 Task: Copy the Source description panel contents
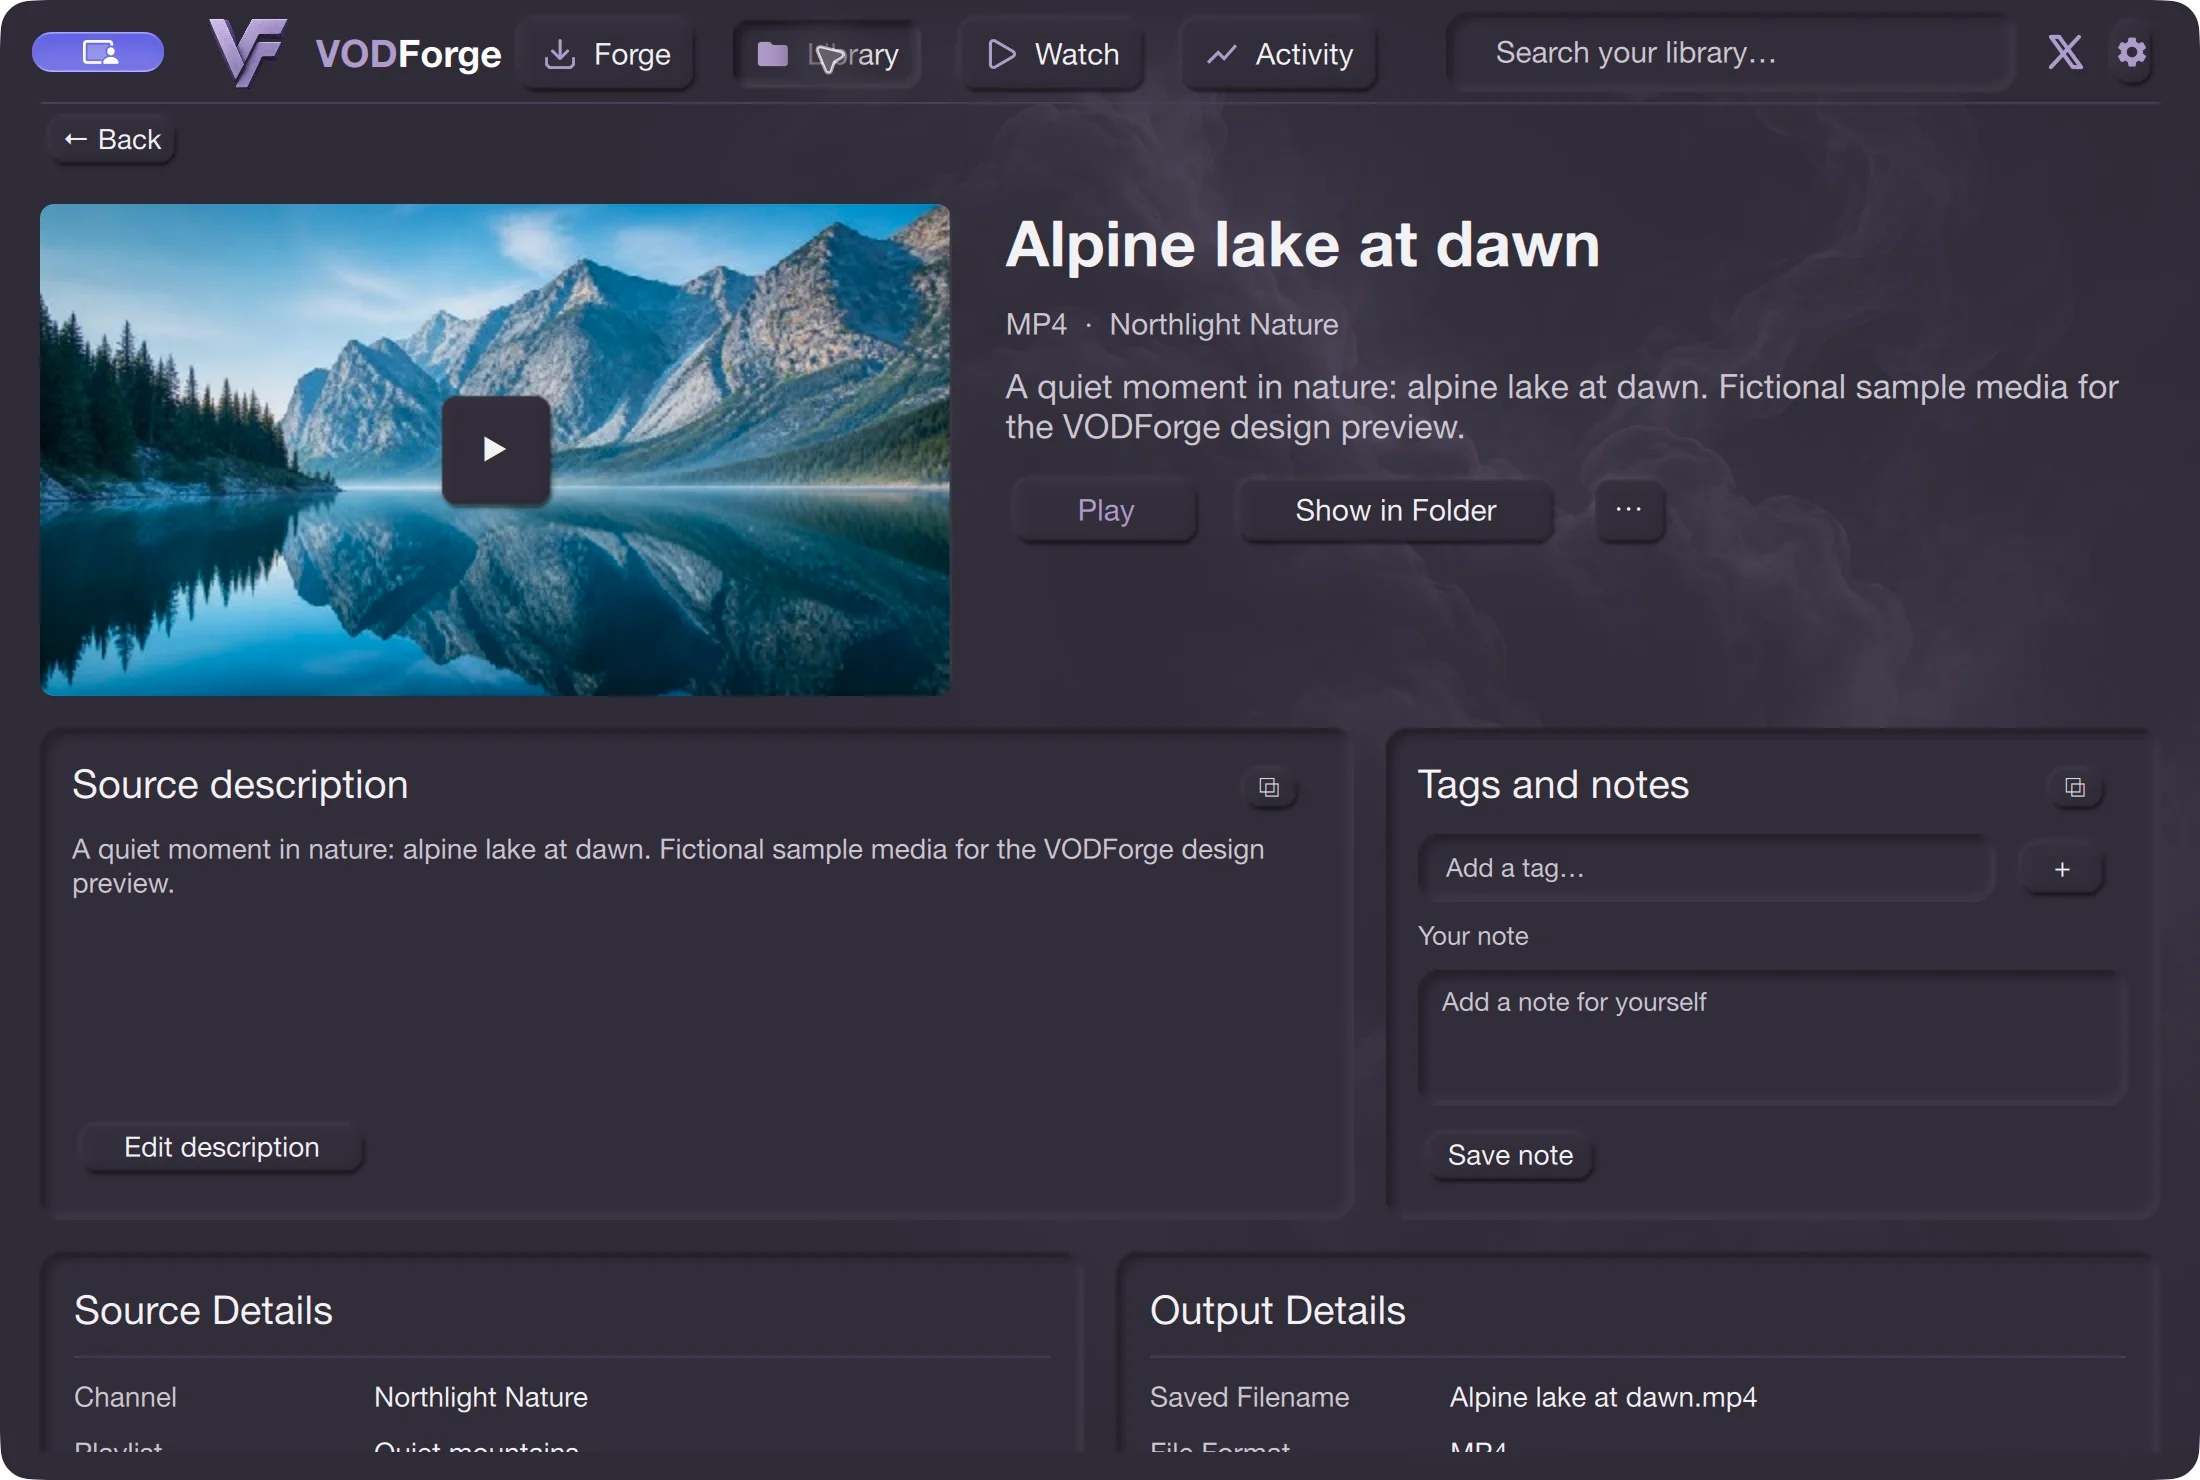pos(1269,787)
